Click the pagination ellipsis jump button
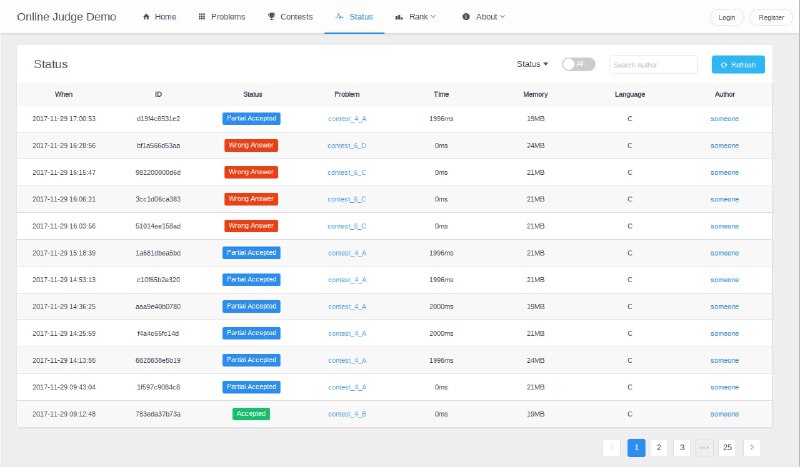Screen dimensions: 800x467 point(704,448)
